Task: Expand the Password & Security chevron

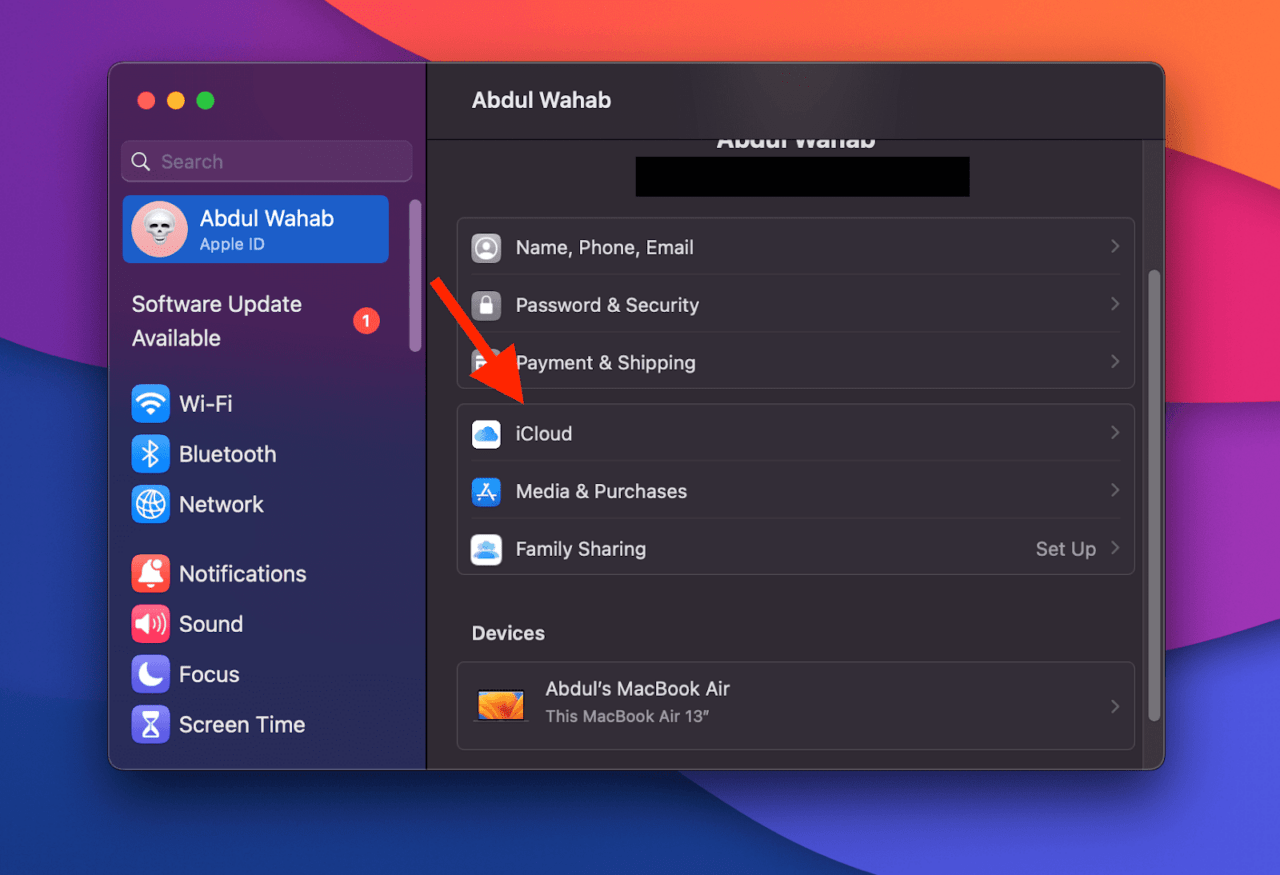Action: [1114, 304]
